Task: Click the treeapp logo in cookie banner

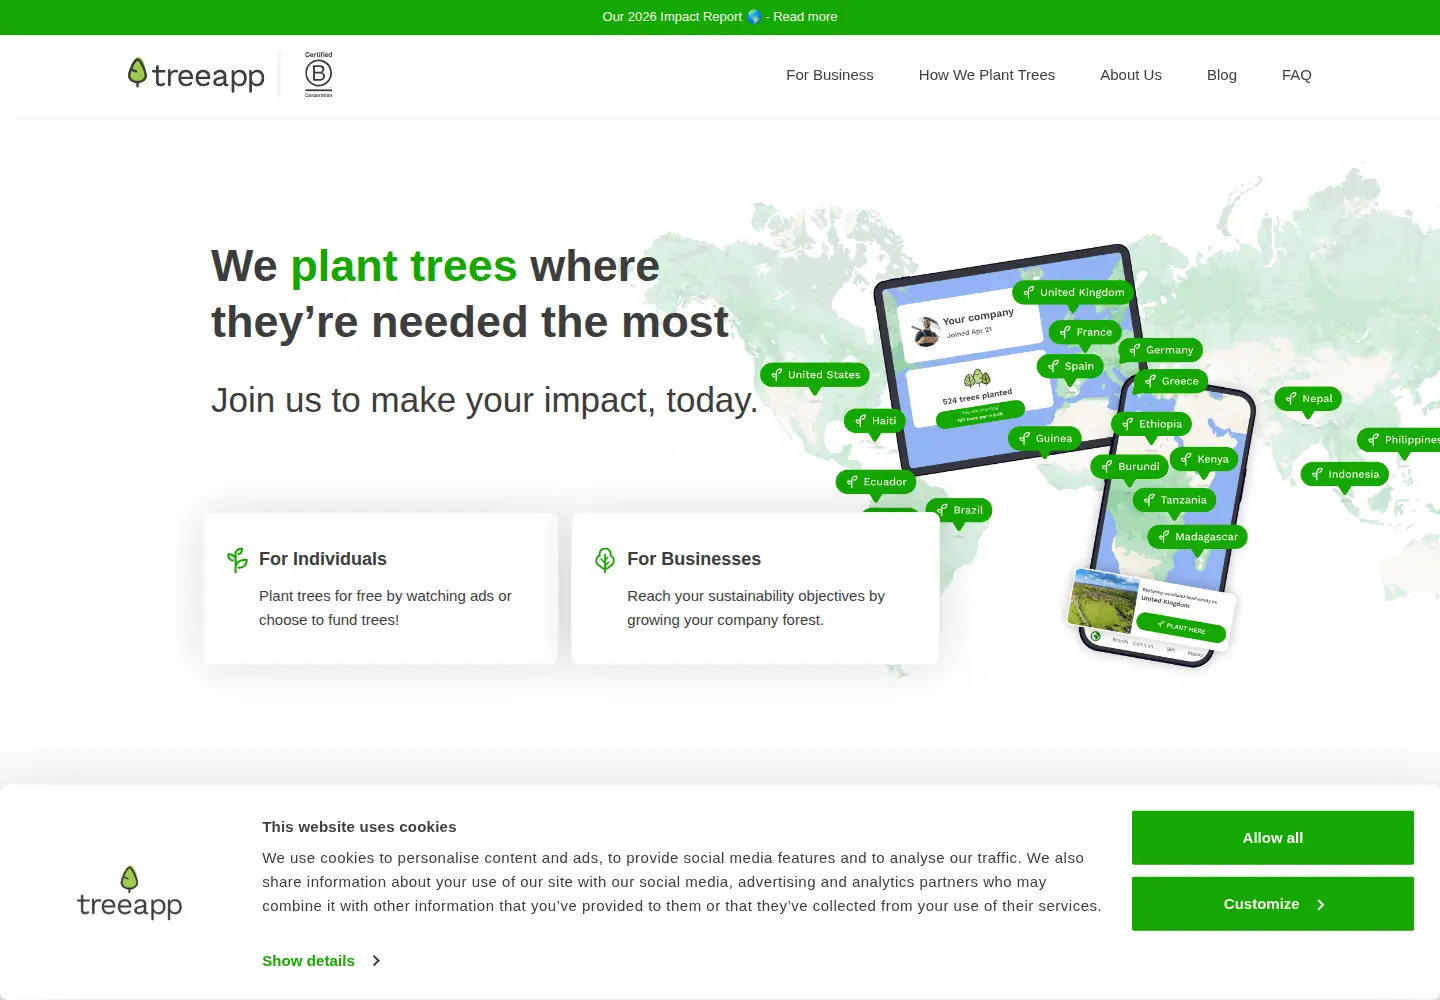Action: (130, 893)
